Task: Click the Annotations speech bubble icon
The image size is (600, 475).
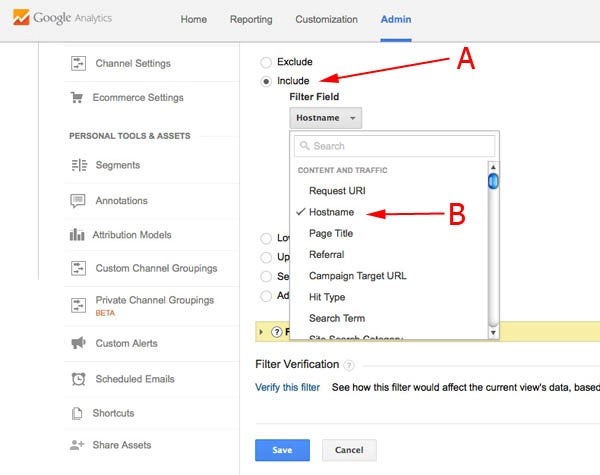Action: click(78, 201)
